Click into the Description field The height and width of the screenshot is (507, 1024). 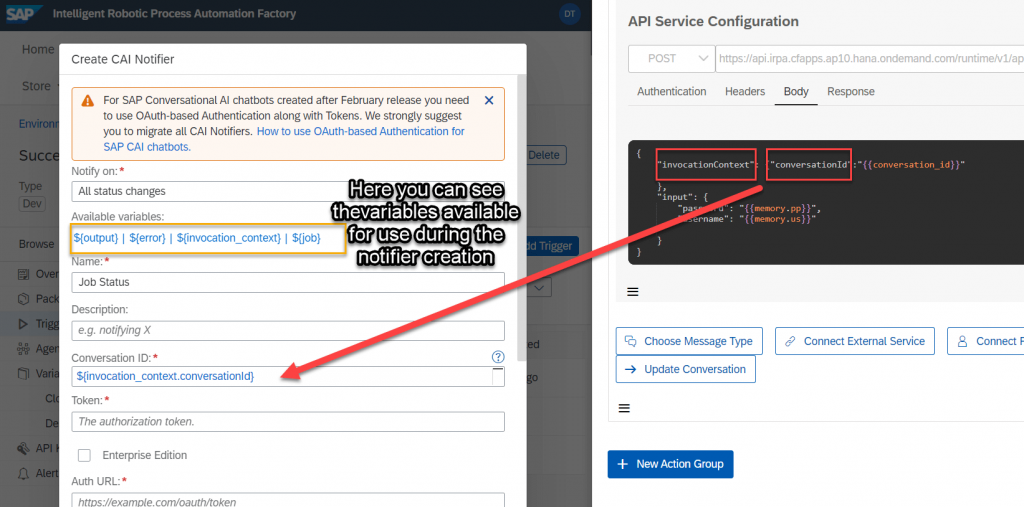click(x=287, y=331)
